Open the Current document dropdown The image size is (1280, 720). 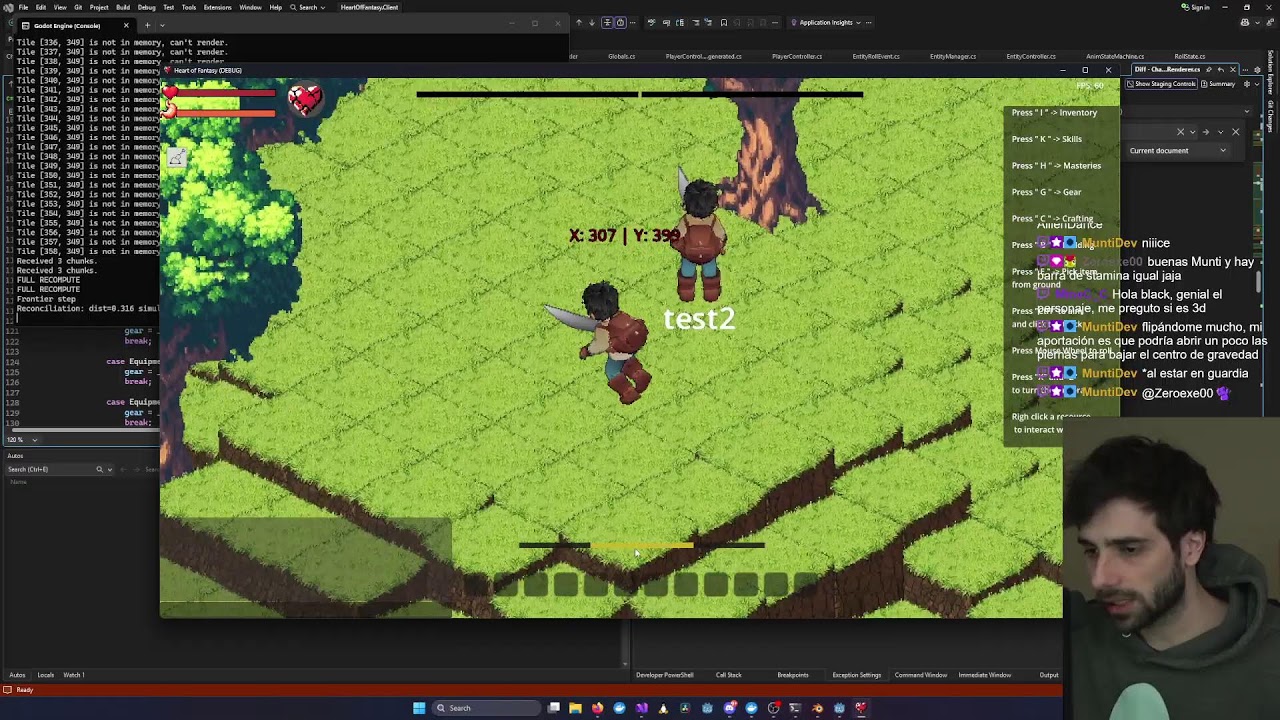[x=1176, y=151]
